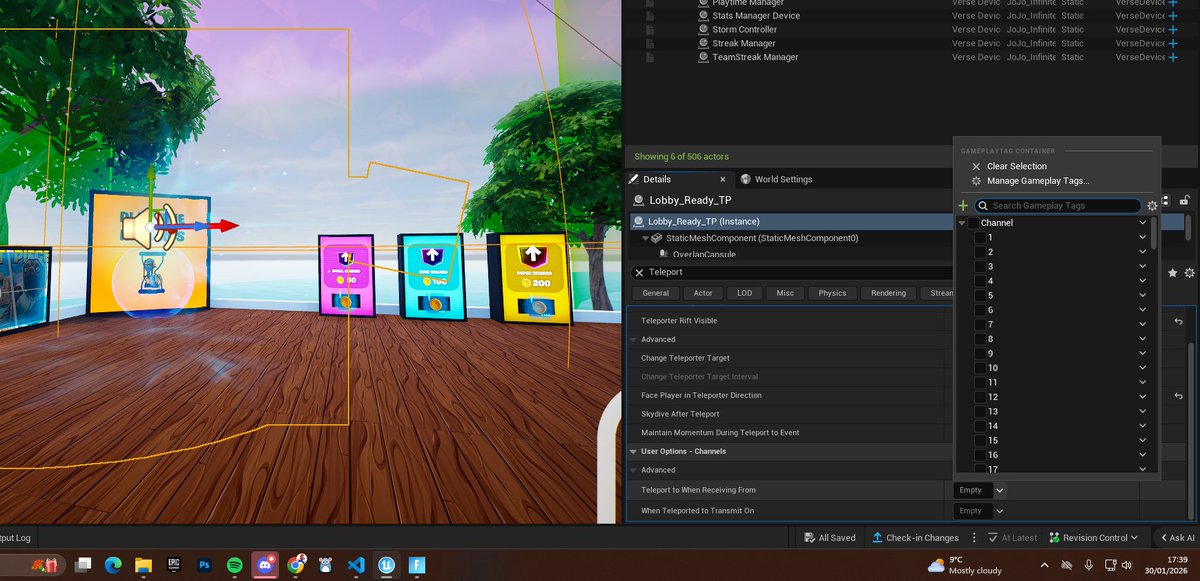Open gameplay tag picker settings gear
The height and width of the screenshot is (581, 1200).
(1152, 206)
